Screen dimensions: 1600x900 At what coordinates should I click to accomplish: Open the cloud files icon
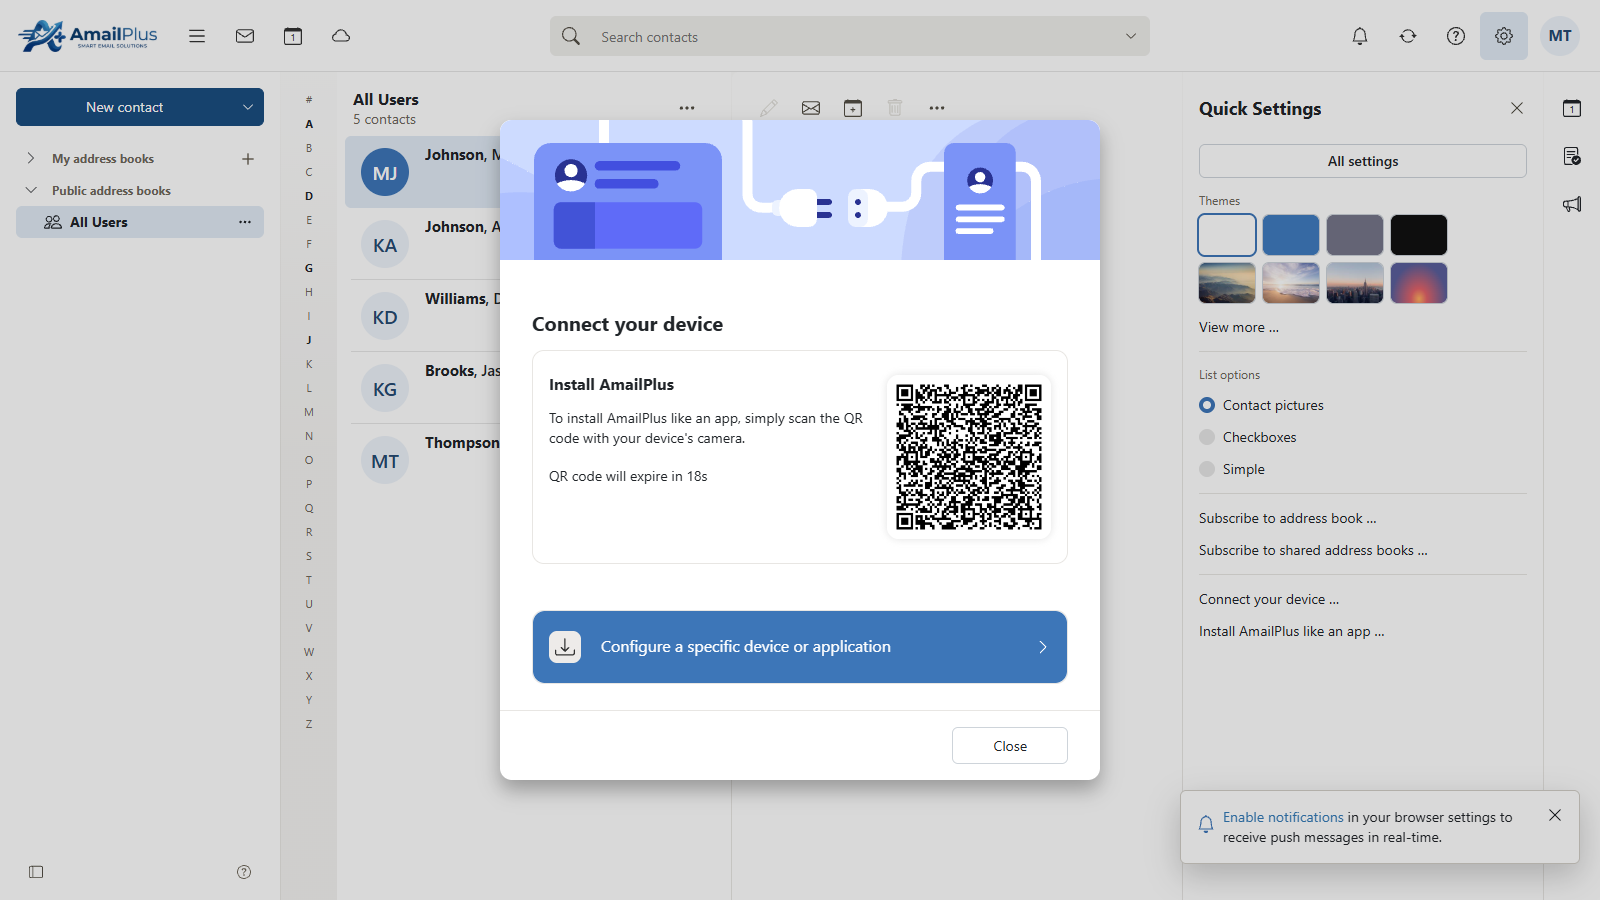341,36
